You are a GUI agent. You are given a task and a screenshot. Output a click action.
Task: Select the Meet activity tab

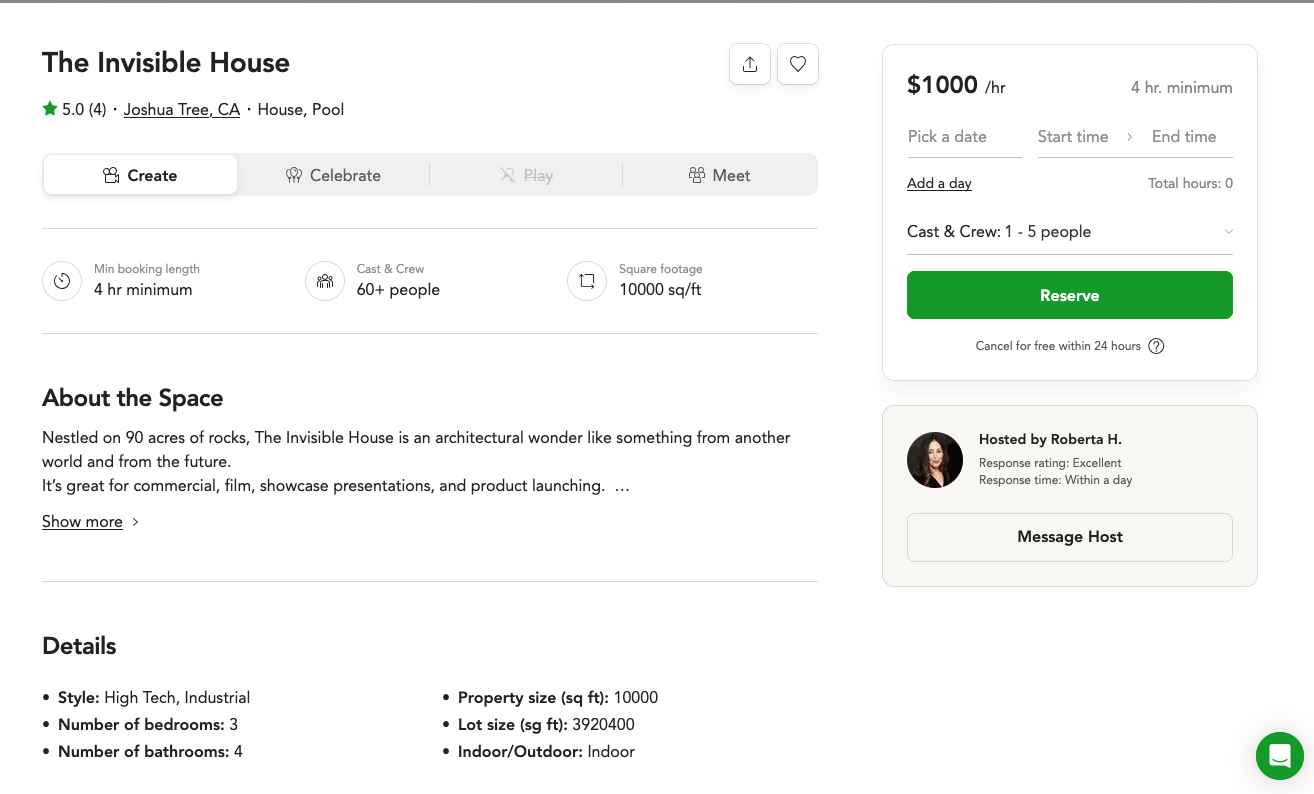719,175
